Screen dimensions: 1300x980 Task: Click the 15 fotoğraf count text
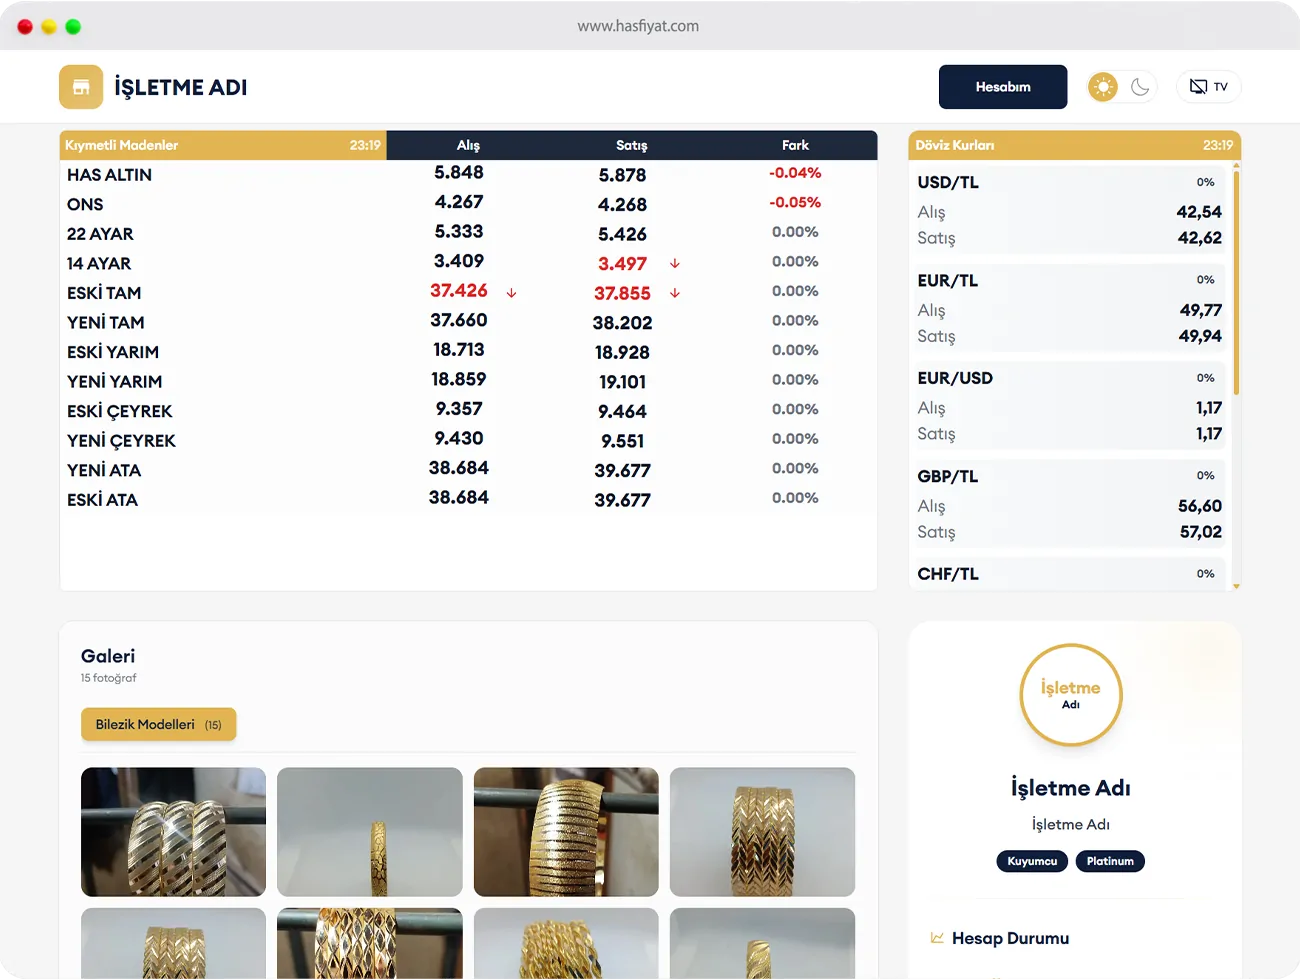click(108, 678)
